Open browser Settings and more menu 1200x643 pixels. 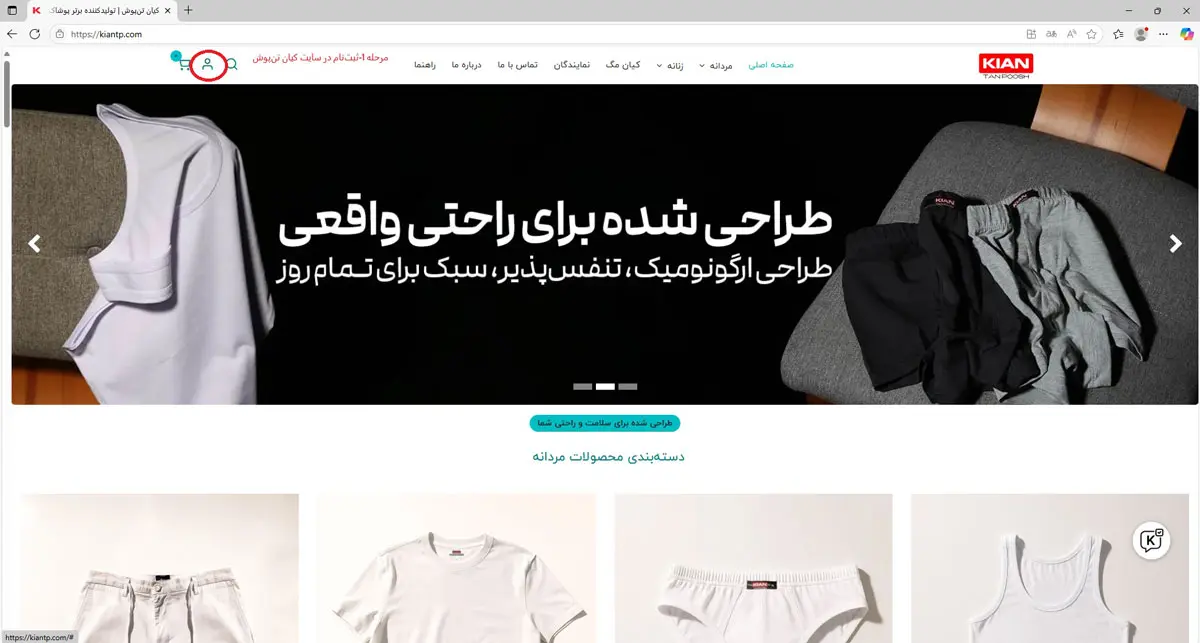click(1164, 34)
